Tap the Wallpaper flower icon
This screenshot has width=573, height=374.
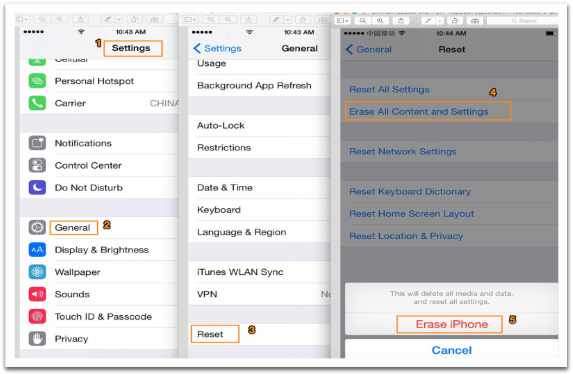[x=37, y=272]
